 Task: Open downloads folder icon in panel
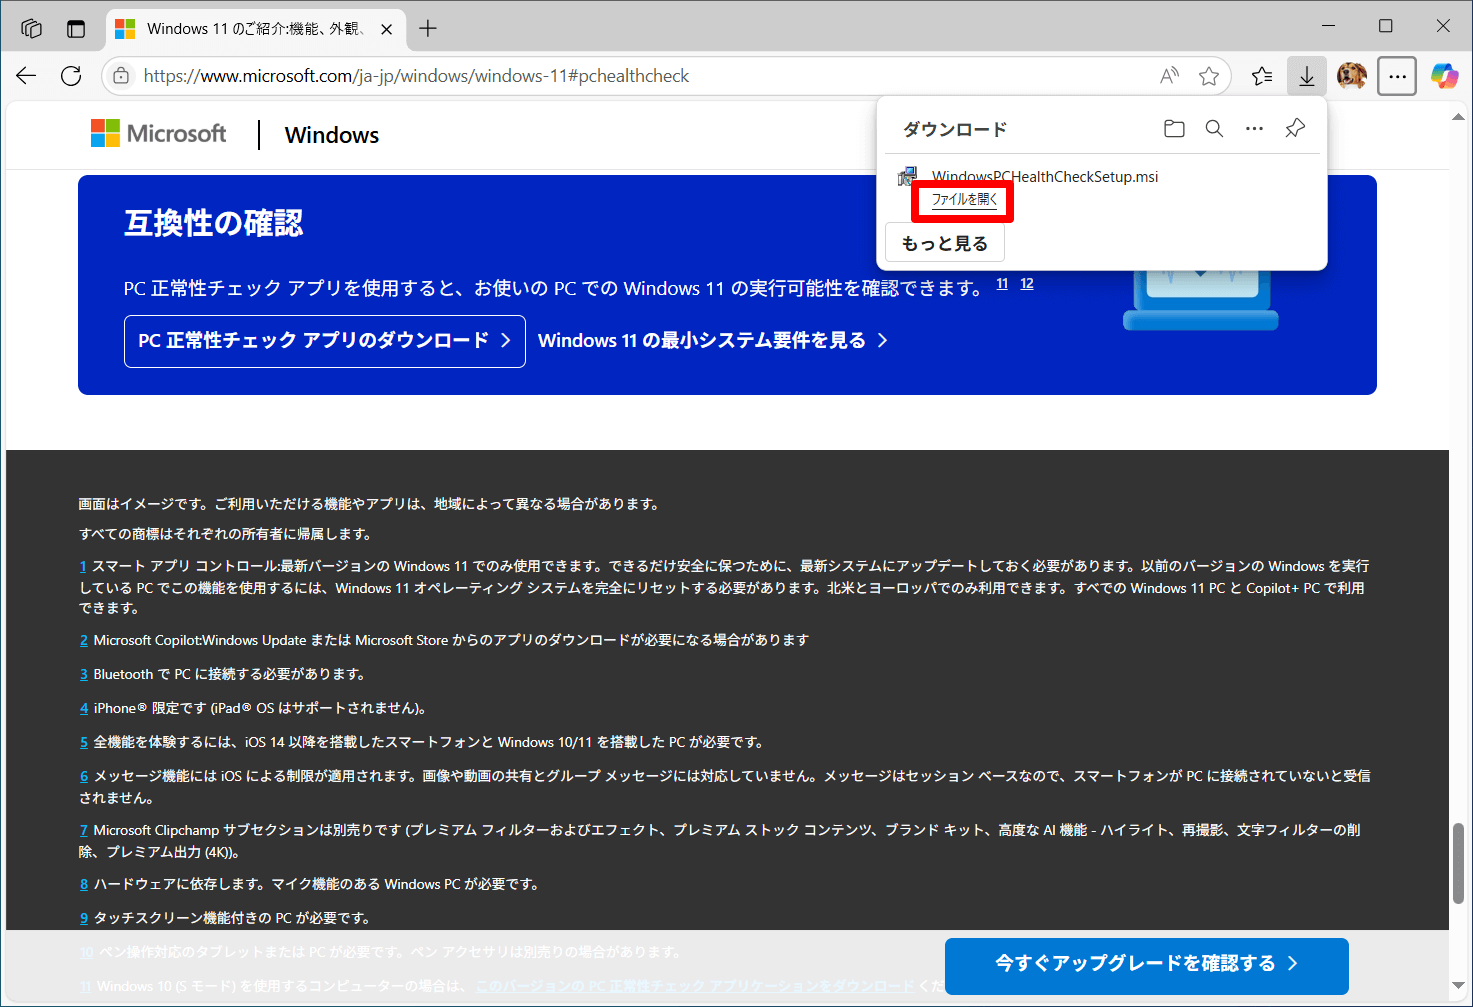pos(1174,129)
